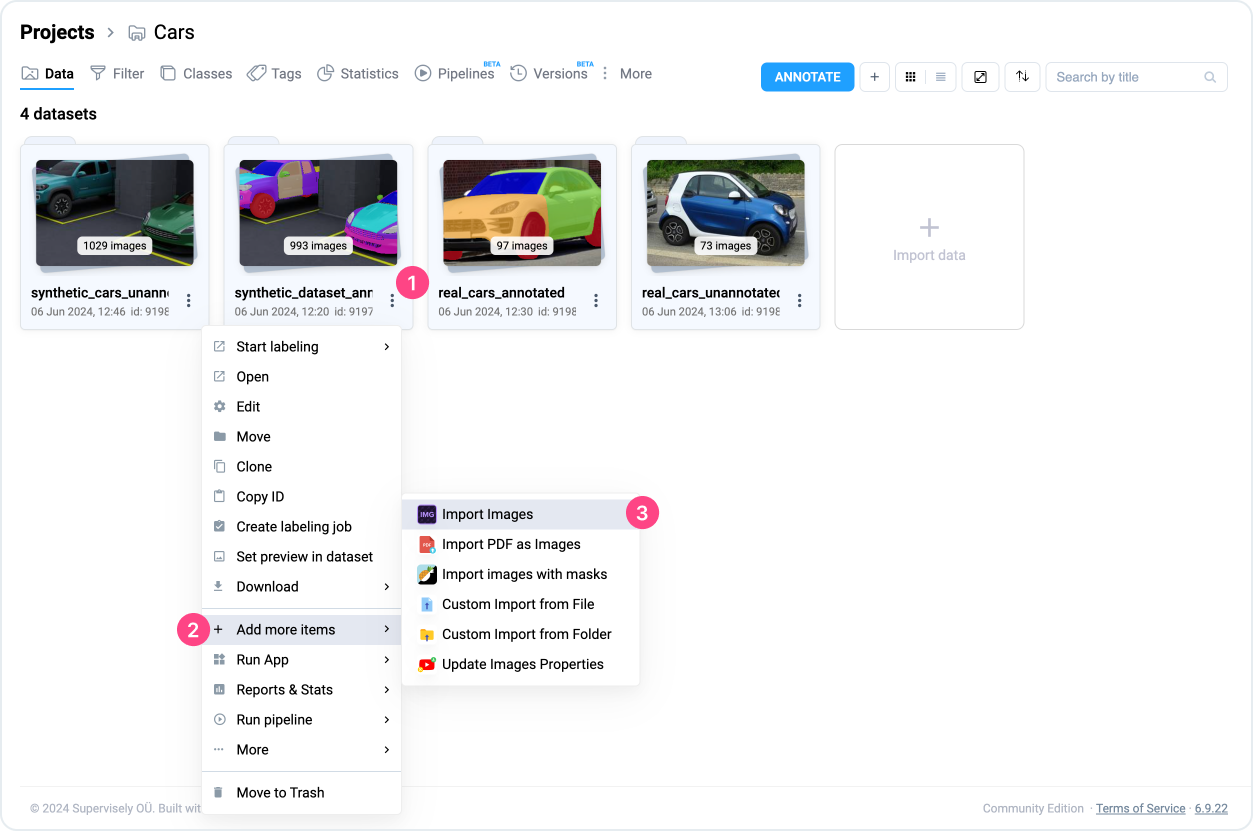Click the plus icon beside ANNOTATE

pyautogui.click(x=874, y=77)
